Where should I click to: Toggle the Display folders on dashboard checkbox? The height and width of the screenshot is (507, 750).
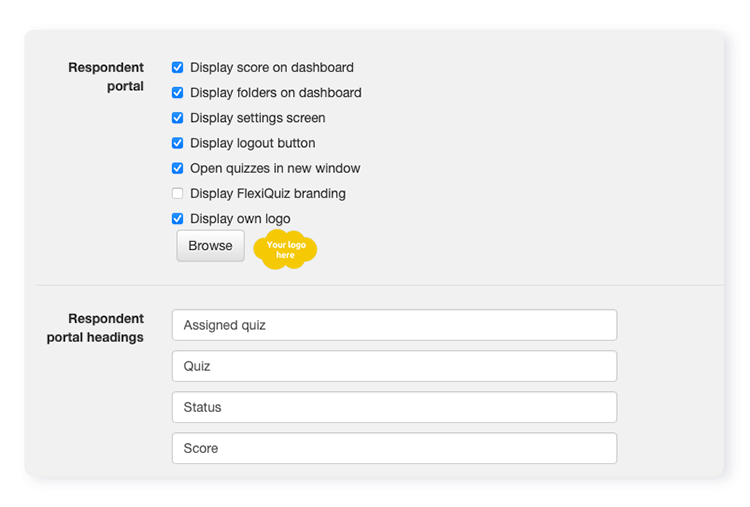[177, 93]
